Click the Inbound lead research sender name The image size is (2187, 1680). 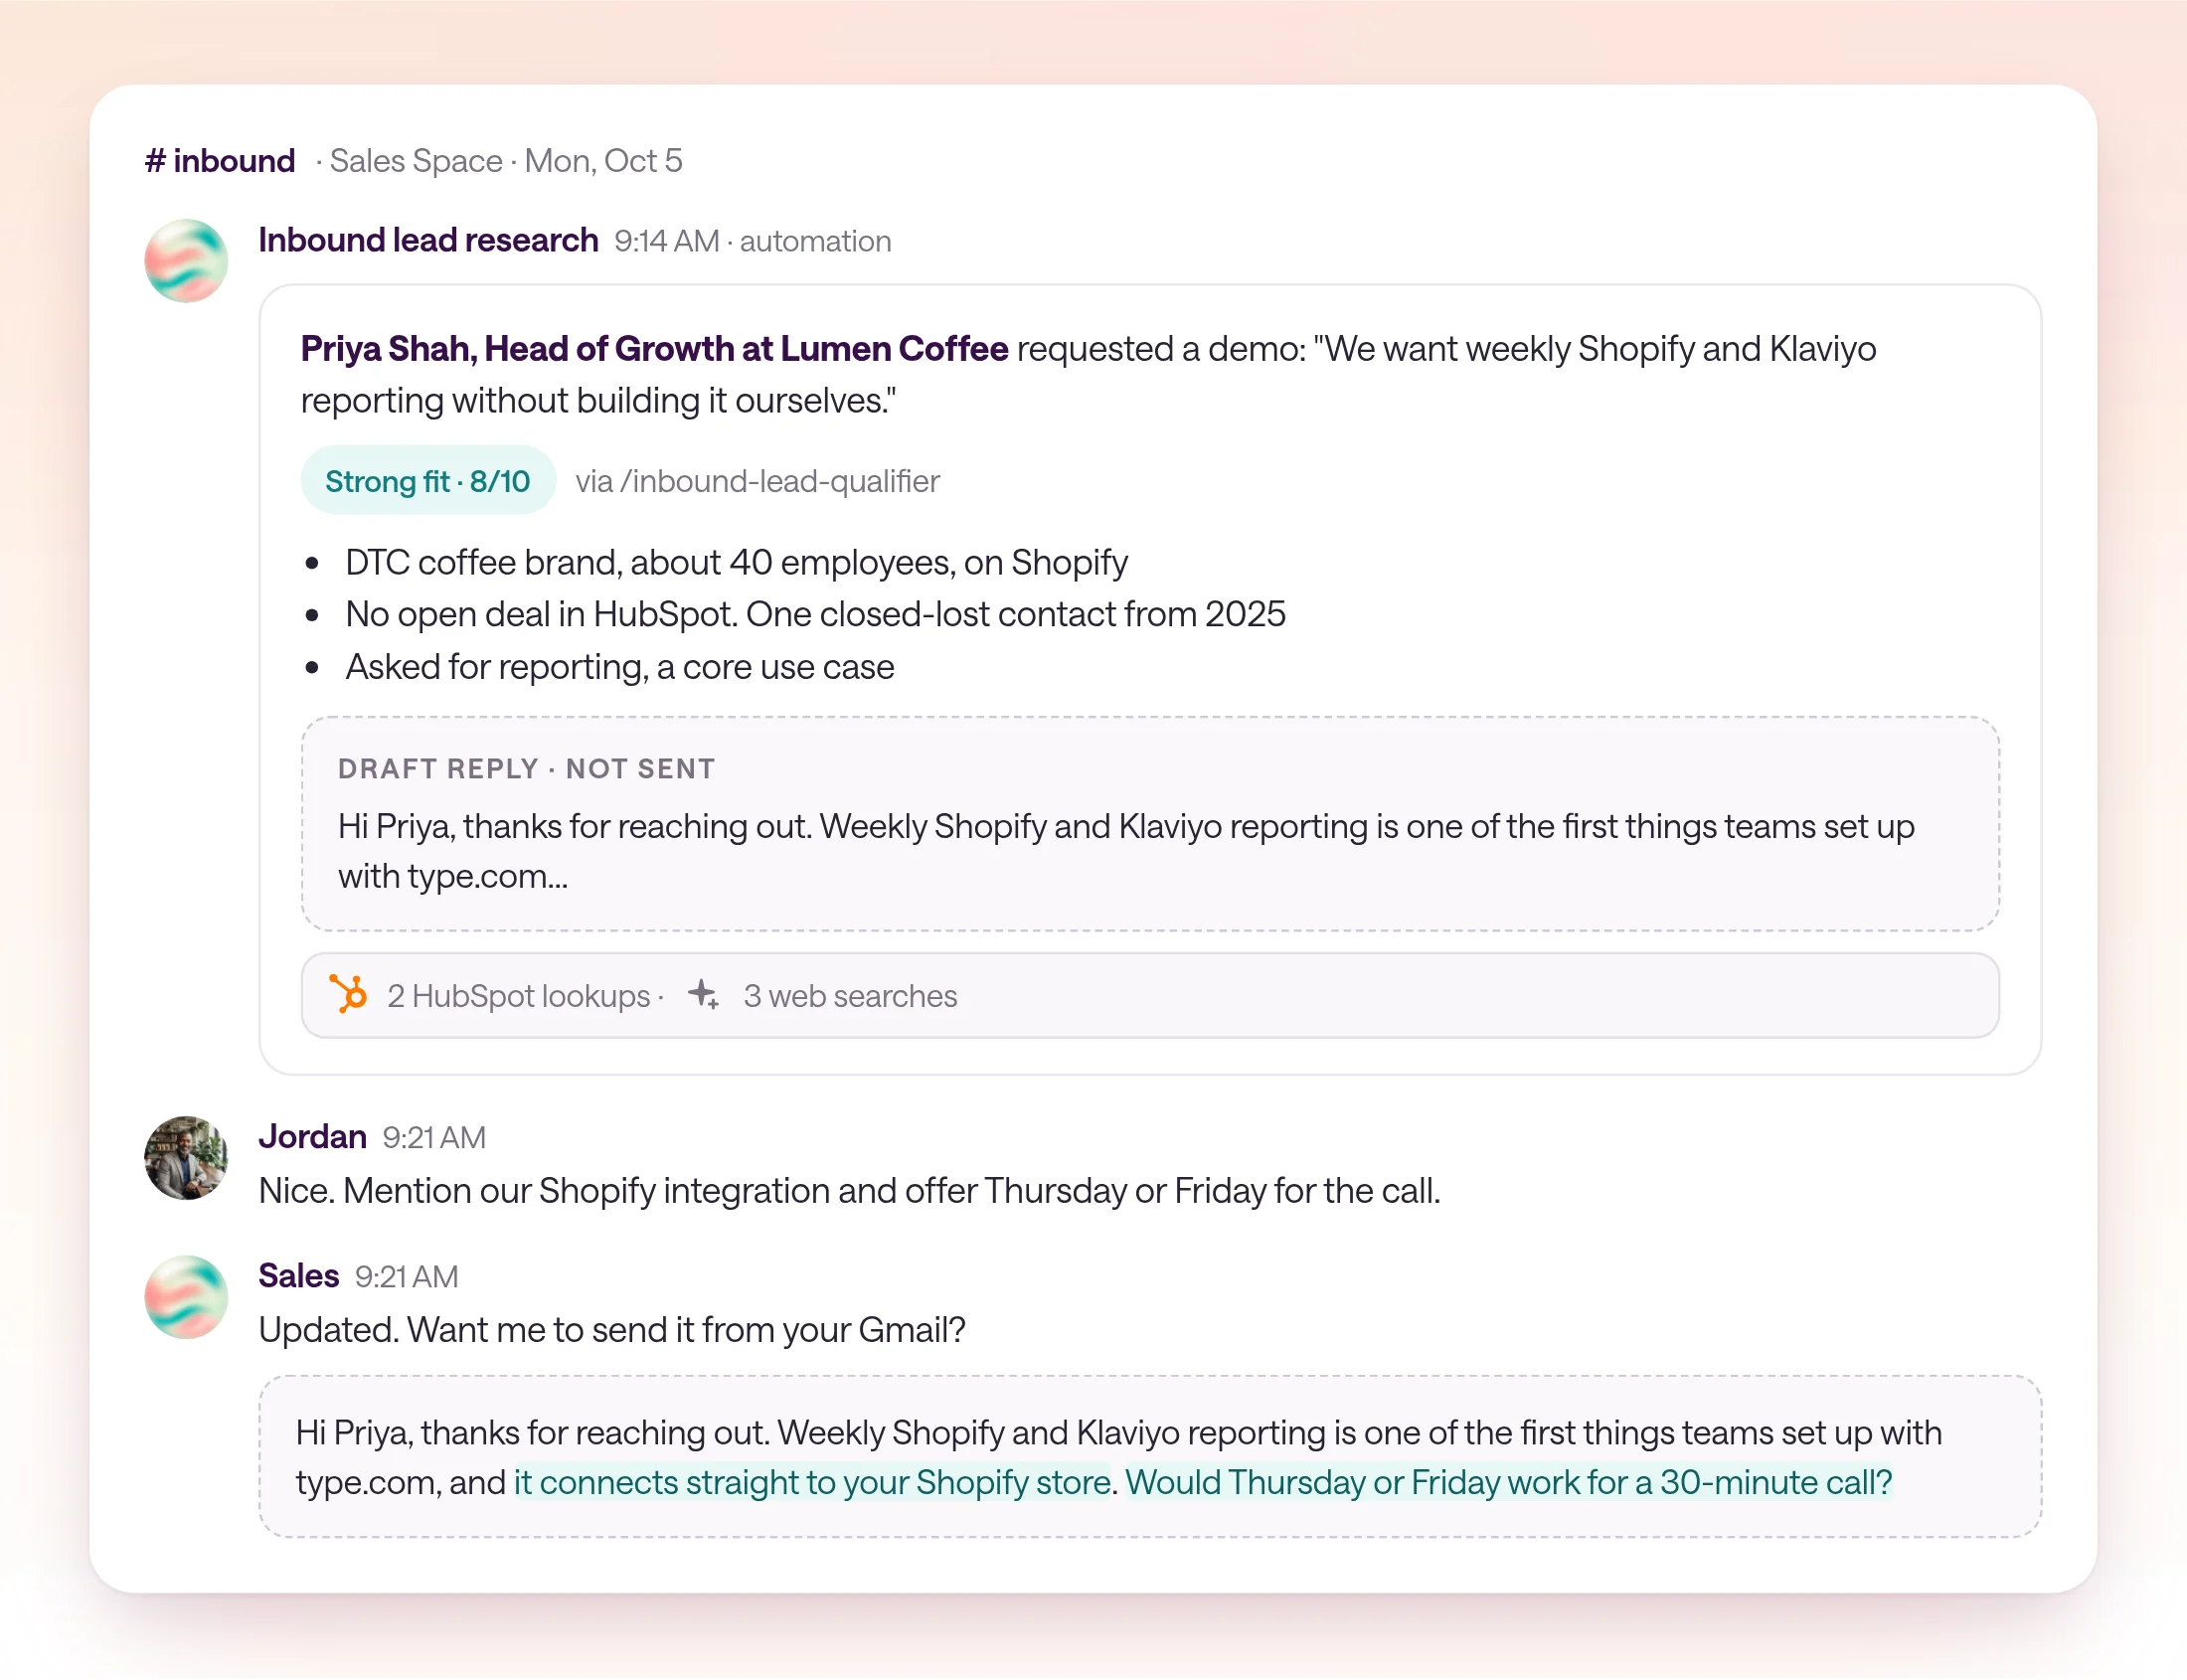pyautogui.click(x=428, y=241)
